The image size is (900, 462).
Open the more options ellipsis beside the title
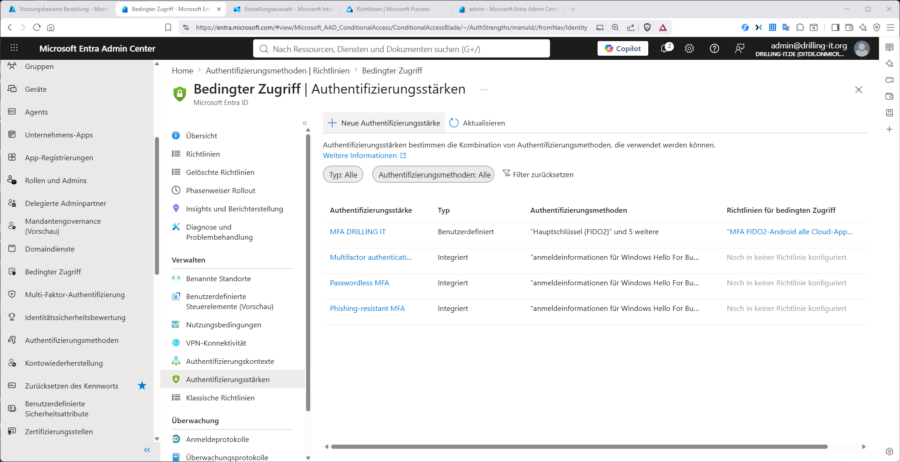(484, 90)
